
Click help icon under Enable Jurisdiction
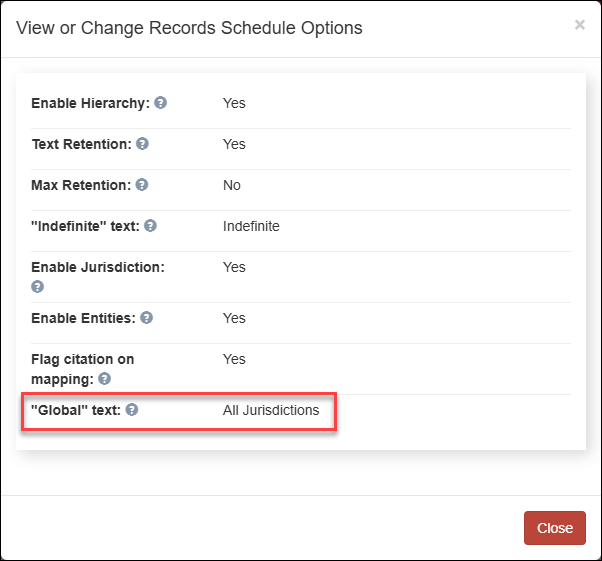38,286
